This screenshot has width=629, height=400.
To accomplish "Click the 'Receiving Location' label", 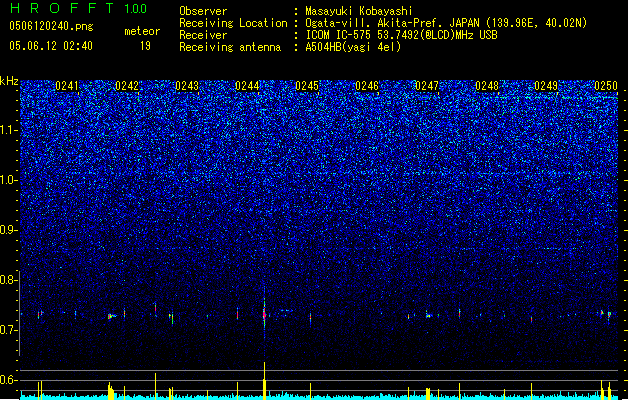I will [233, 23].
